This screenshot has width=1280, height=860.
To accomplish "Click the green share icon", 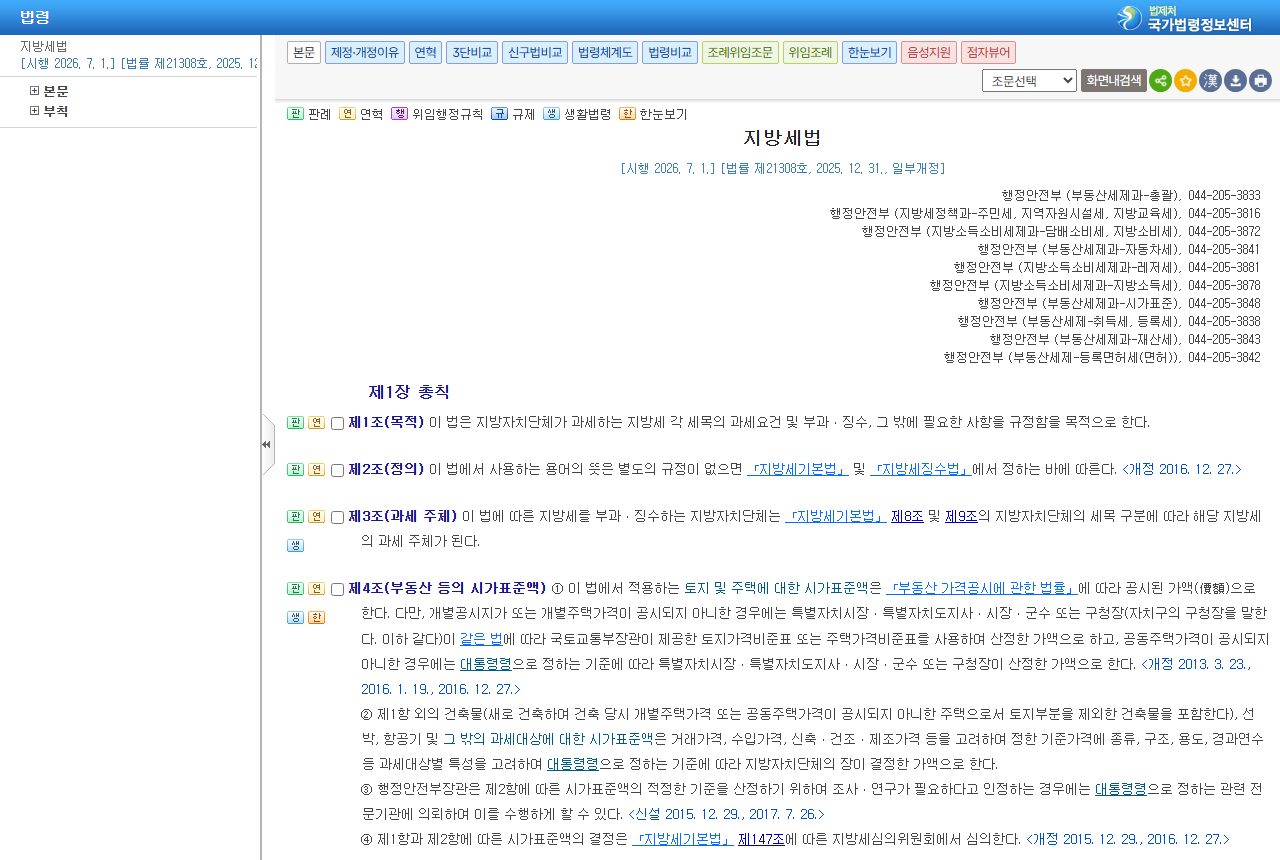I will pyautogui.click(x=1160, y=81).
